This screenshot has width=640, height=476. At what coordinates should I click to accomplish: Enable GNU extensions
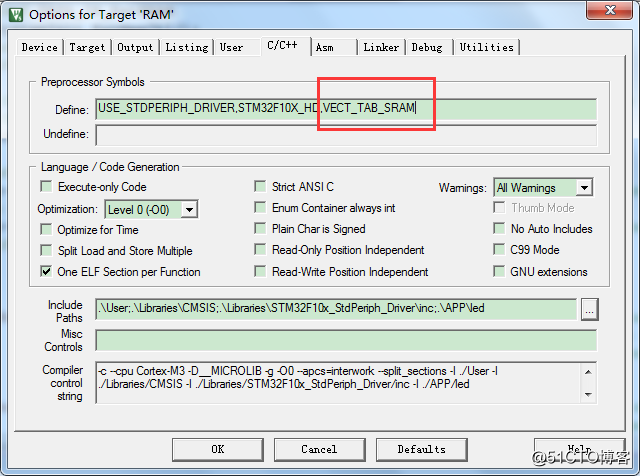pyautogui.click(x=499, y=271)
